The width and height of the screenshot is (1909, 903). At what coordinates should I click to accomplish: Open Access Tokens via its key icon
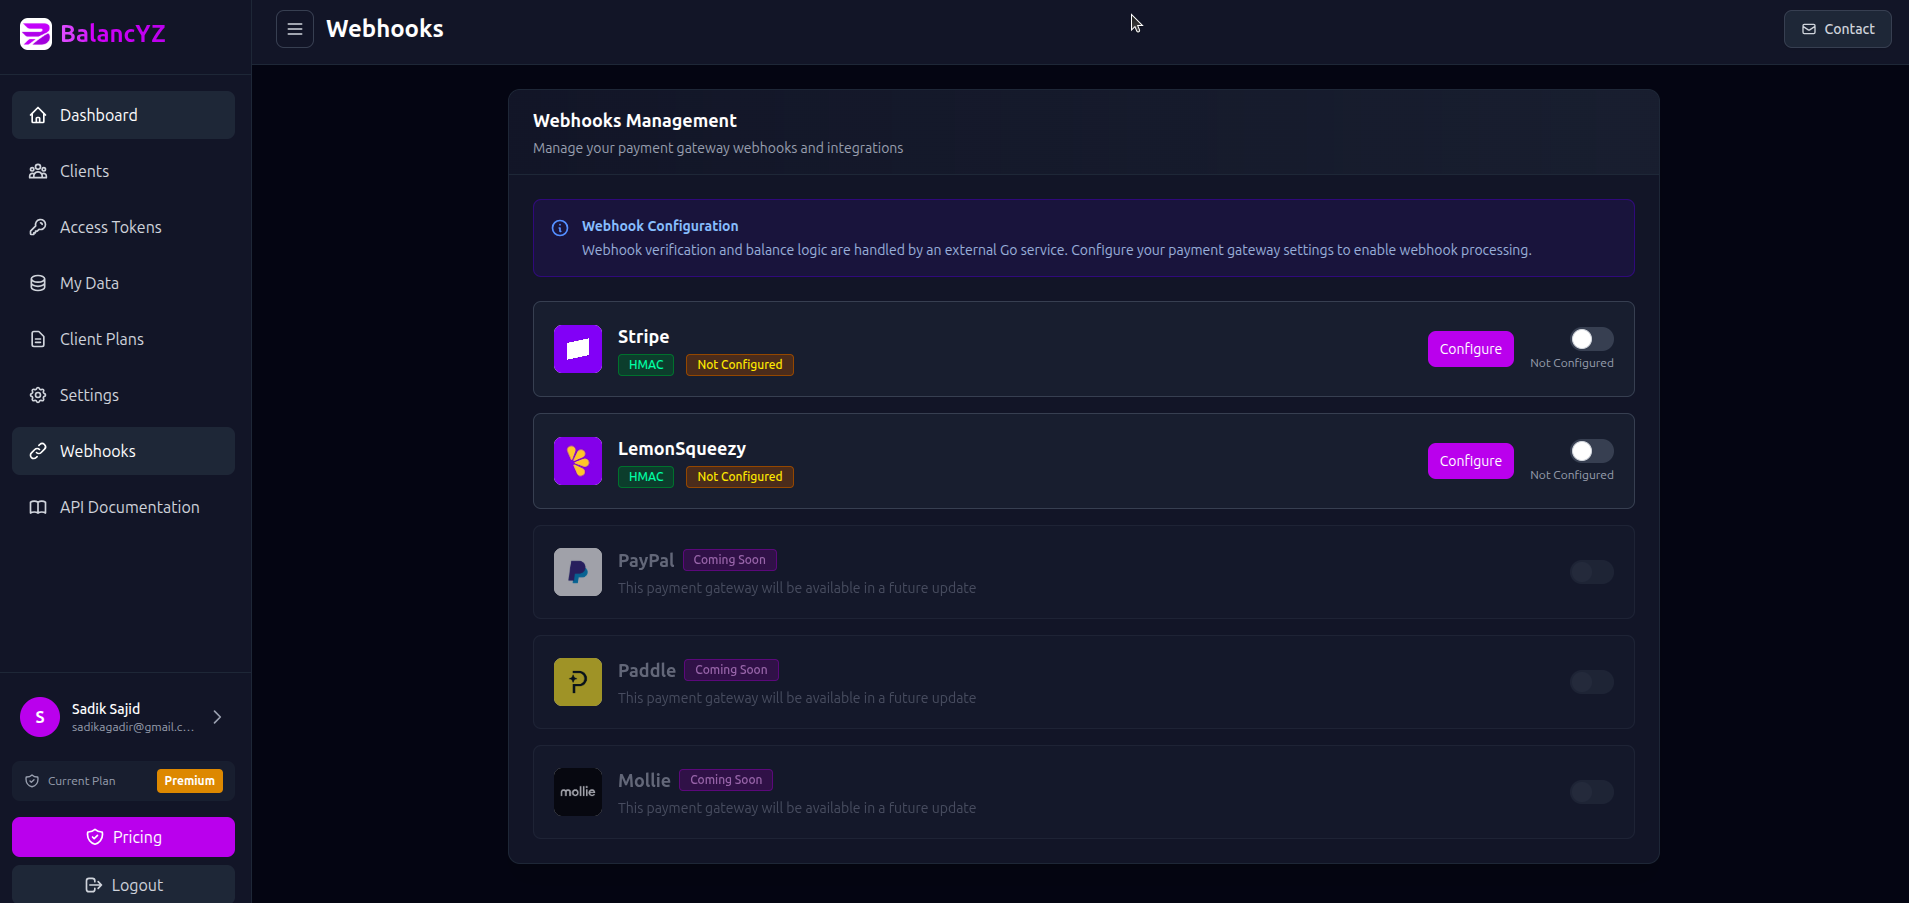point(37,227)
